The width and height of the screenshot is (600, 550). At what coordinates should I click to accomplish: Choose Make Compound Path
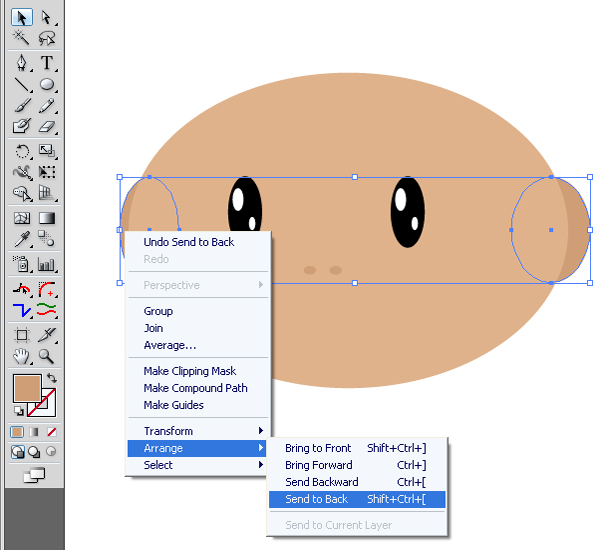pyautogui.click(x=196, y=388)
